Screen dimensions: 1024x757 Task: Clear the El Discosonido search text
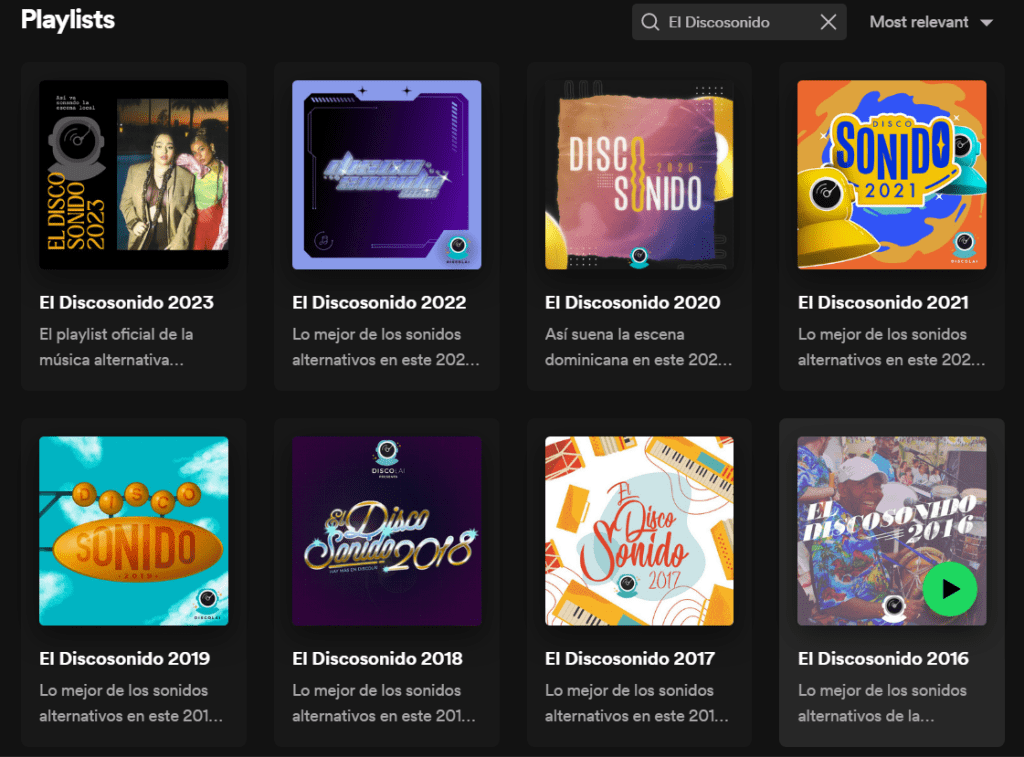(x=828, y=22)
